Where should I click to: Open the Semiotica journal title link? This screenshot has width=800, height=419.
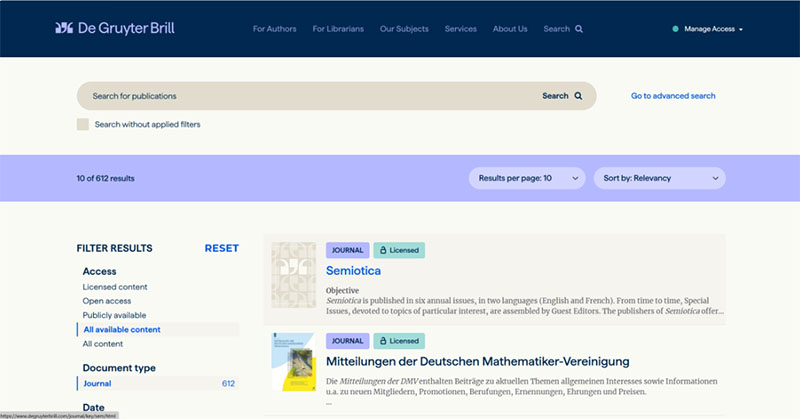[353, 270]
